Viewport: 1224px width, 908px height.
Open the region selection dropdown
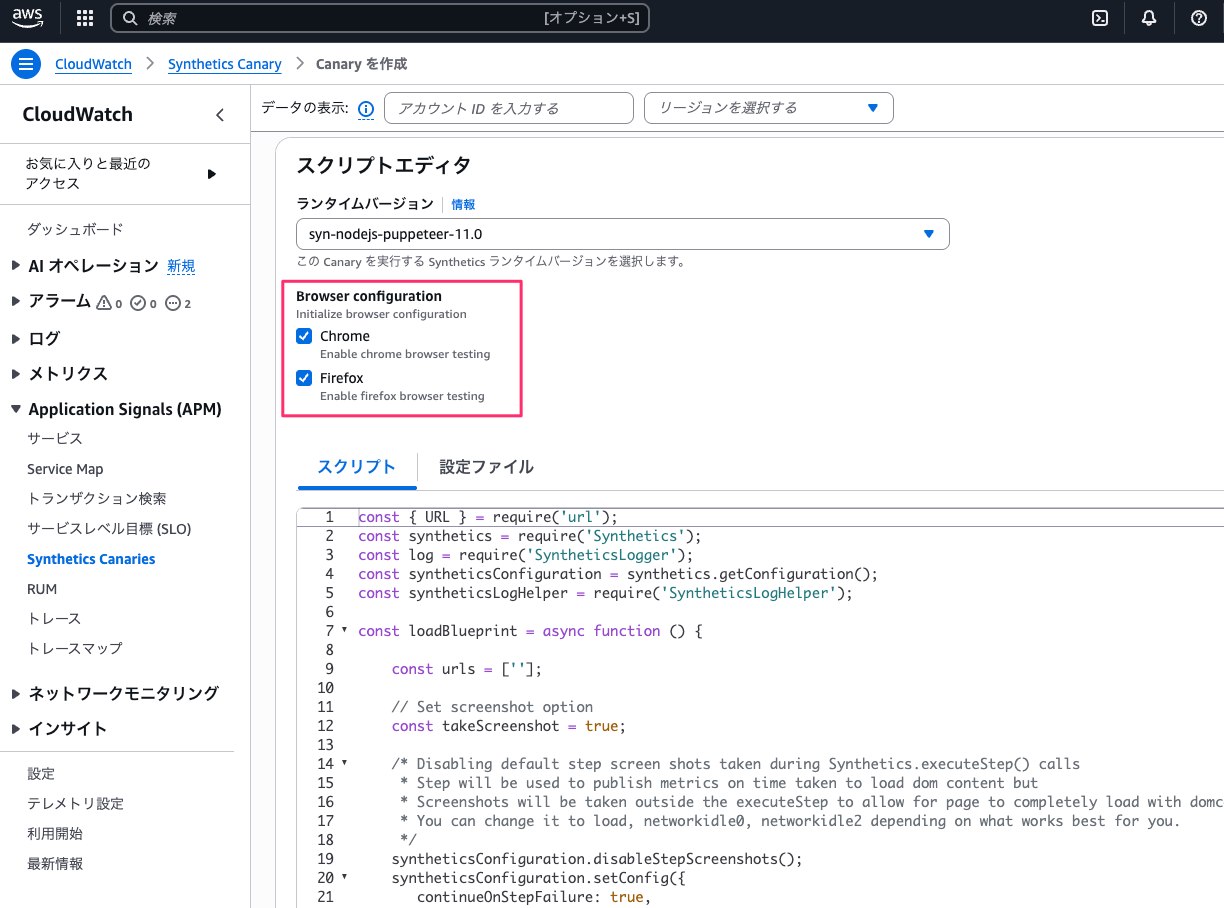tap(768, 108)
